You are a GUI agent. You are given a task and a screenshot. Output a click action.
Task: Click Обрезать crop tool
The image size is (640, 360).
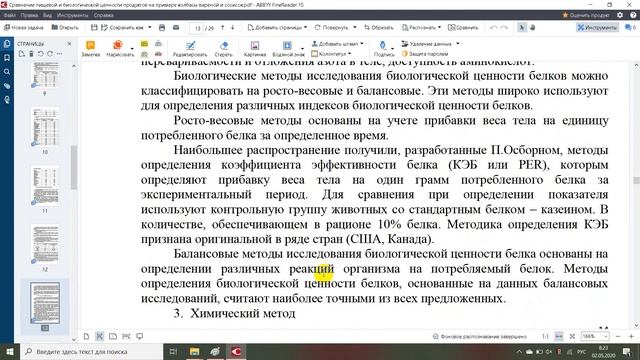pos(379,27)
